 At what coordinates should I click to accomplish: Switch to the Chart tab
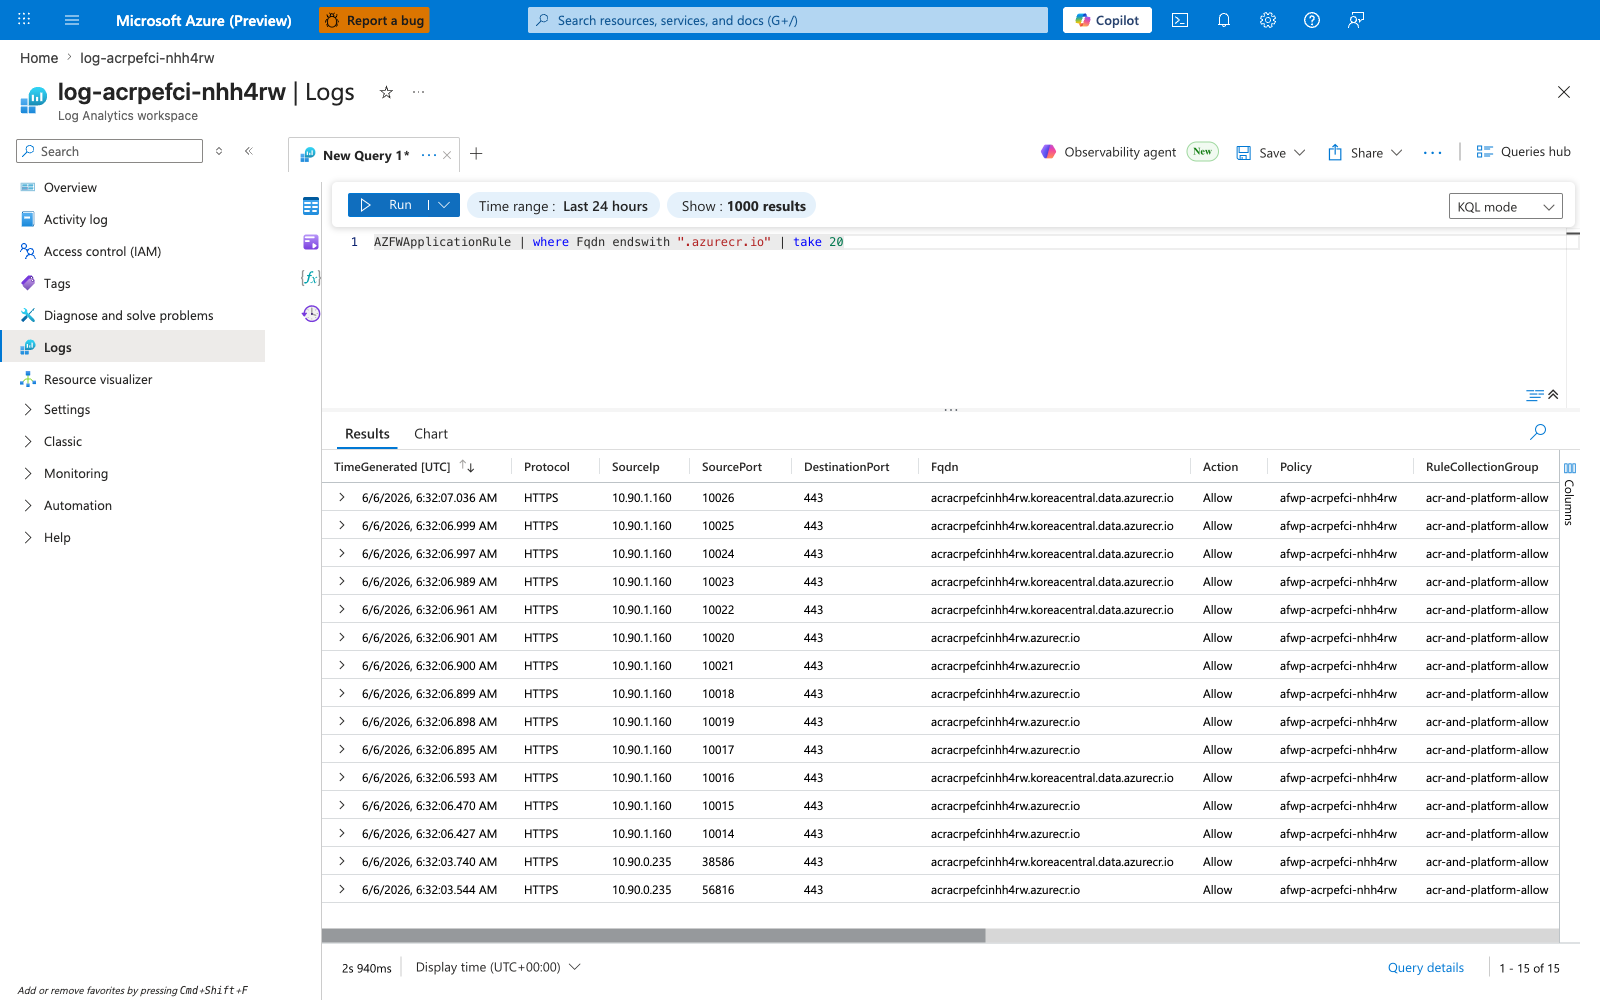[x=431, y=434]
